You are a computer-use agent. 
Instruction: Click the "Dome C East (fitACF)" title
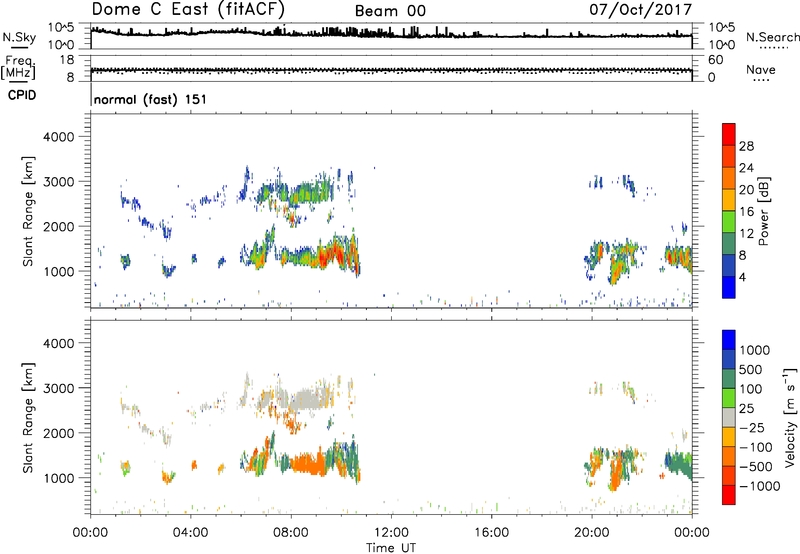pyautogui.click(x=188, y=10)
